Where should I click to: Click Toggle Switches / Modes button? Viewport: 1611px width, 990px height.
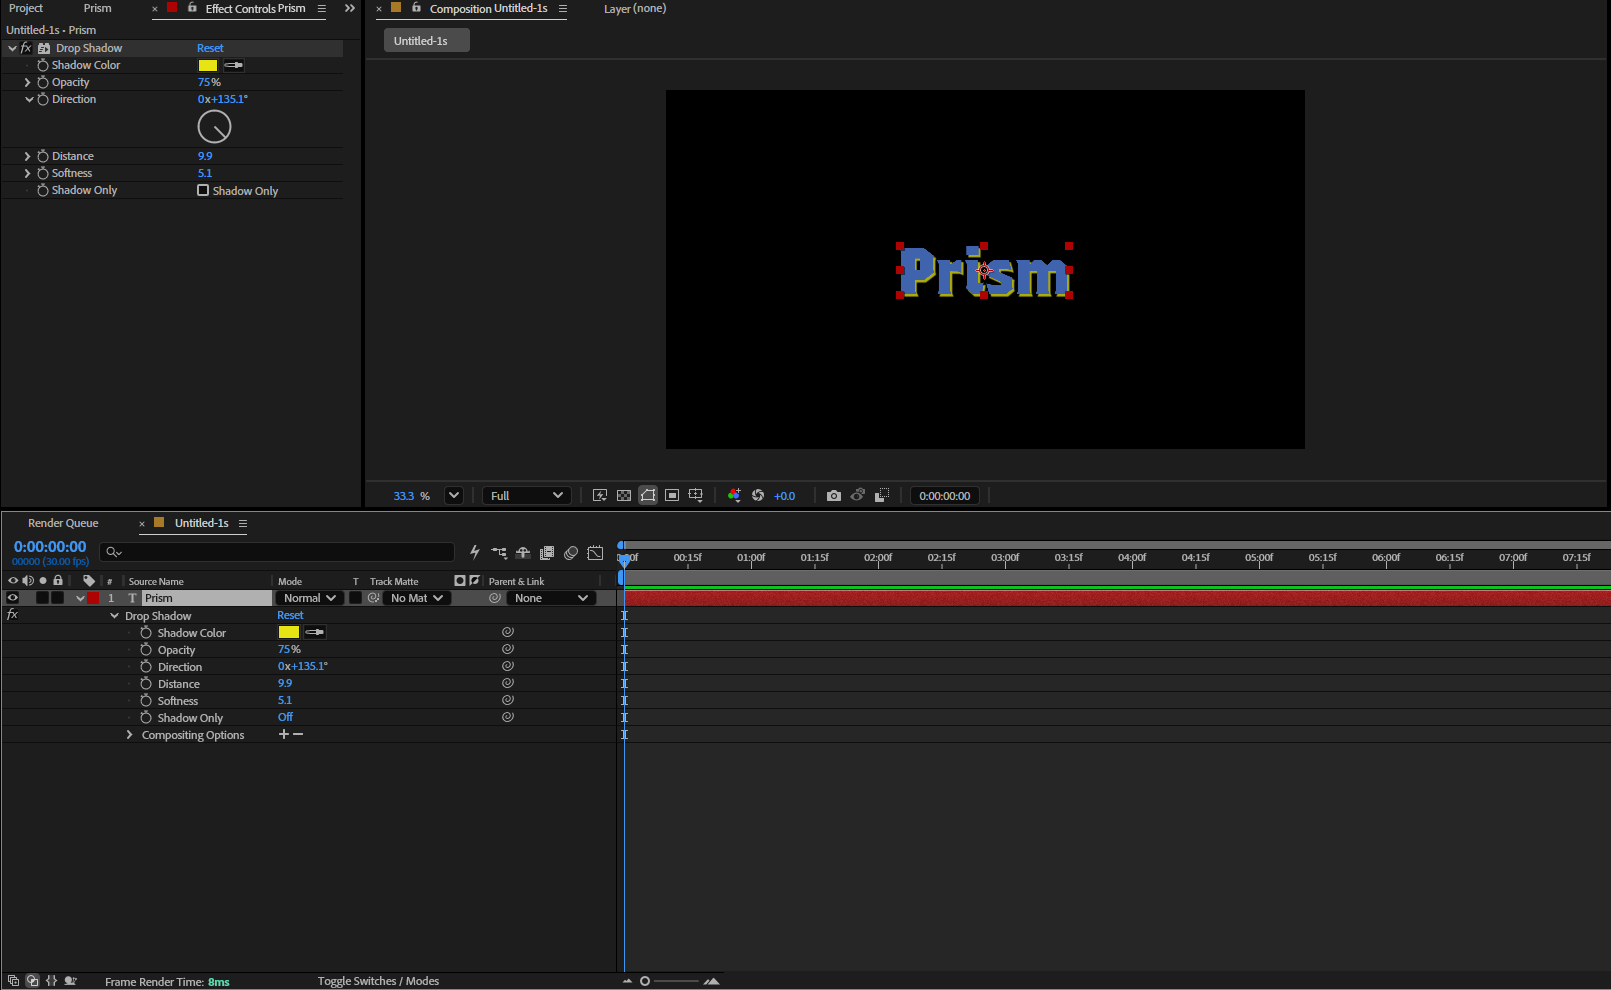coord(378,981)
